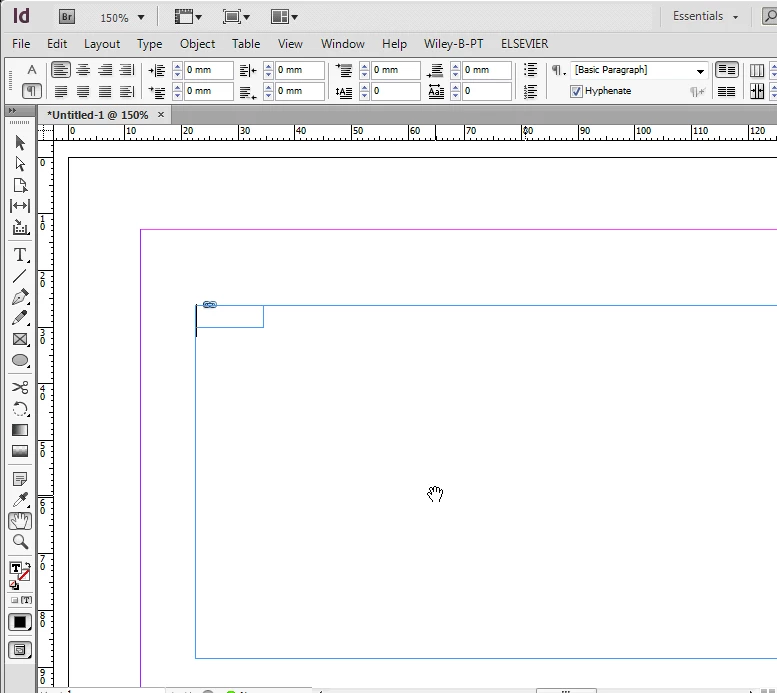777x693 pixels.
Task: Open the Object menu
Action: (x=197, y=44)
